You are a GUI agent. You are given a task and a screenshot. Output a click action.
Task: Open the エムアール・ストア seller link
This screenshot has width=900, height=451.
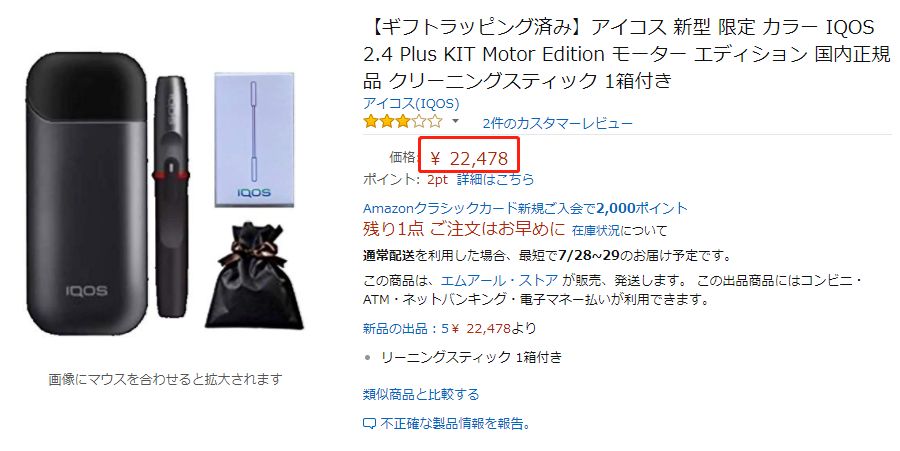pos(499,281)
